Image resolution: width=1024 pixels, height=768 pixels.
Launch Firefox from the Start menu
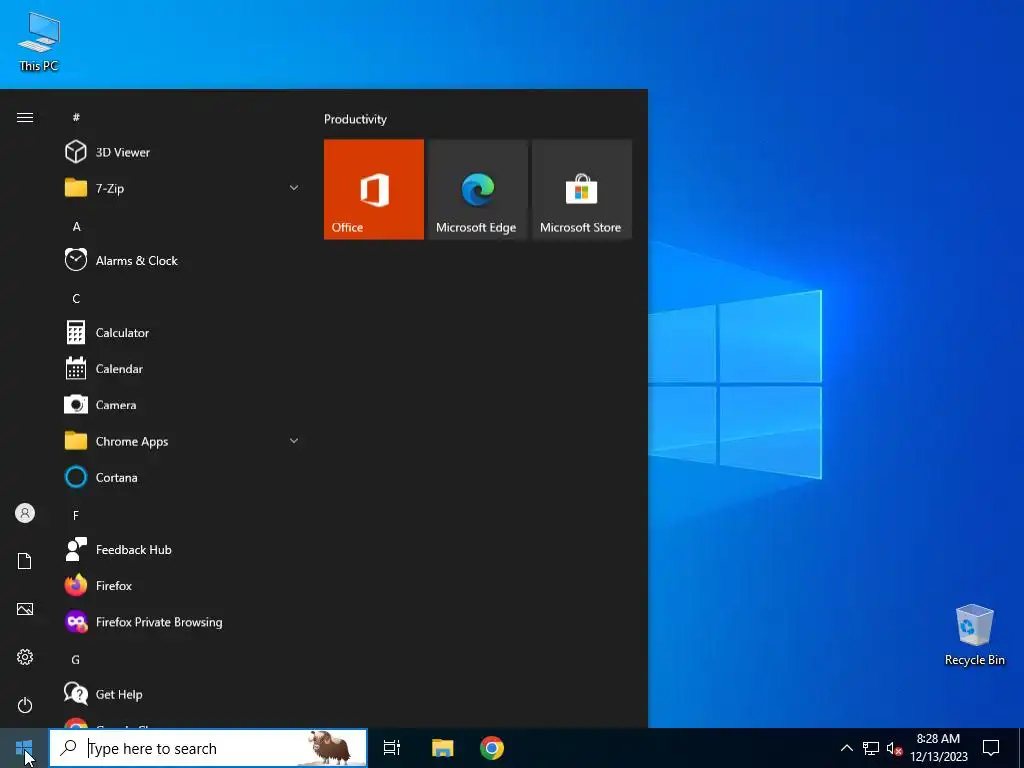(183, 586)
